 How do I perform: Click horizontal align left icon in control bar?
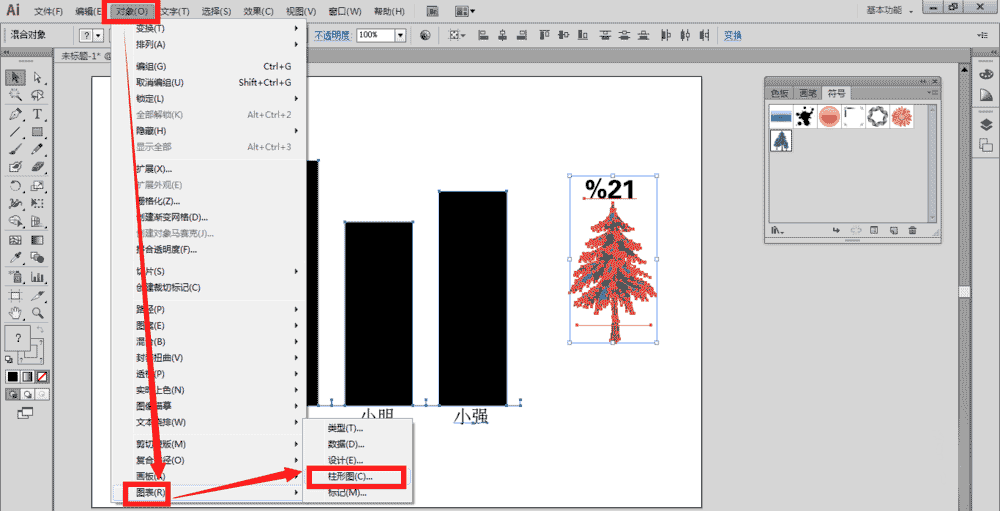point(483,35)
